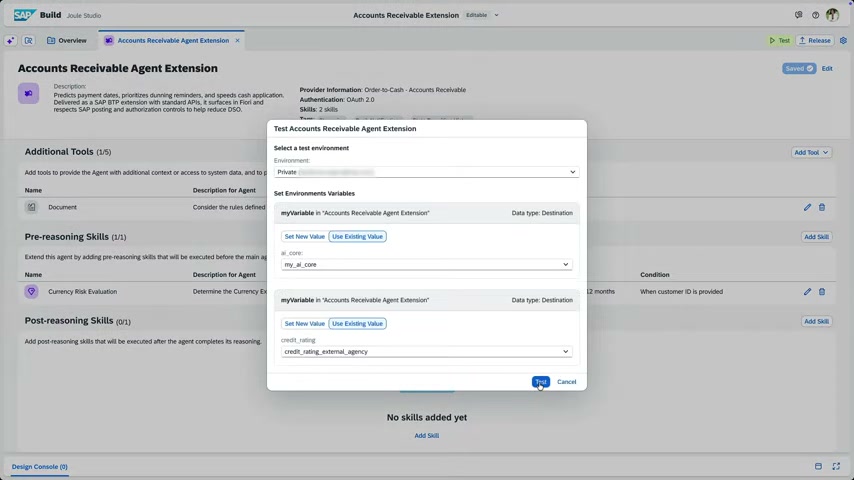The height and width of the screenshot is (480, 854).
Task: Click the Document tool name
Action: pyautogui.click(x=62, y=207)
